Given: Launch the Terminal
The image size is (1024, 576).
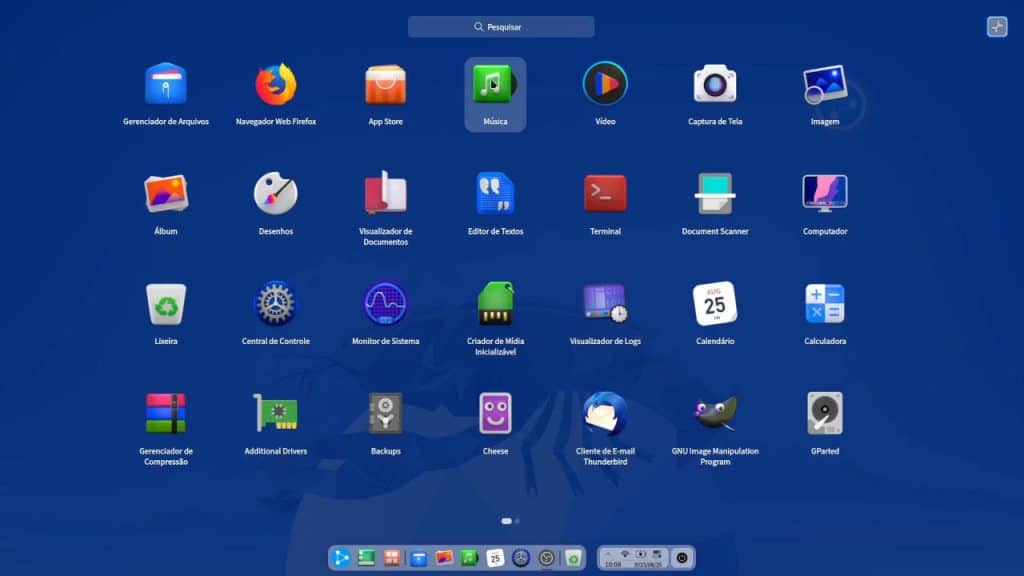Looking at the screenshot, I should (x=605, y=200).
